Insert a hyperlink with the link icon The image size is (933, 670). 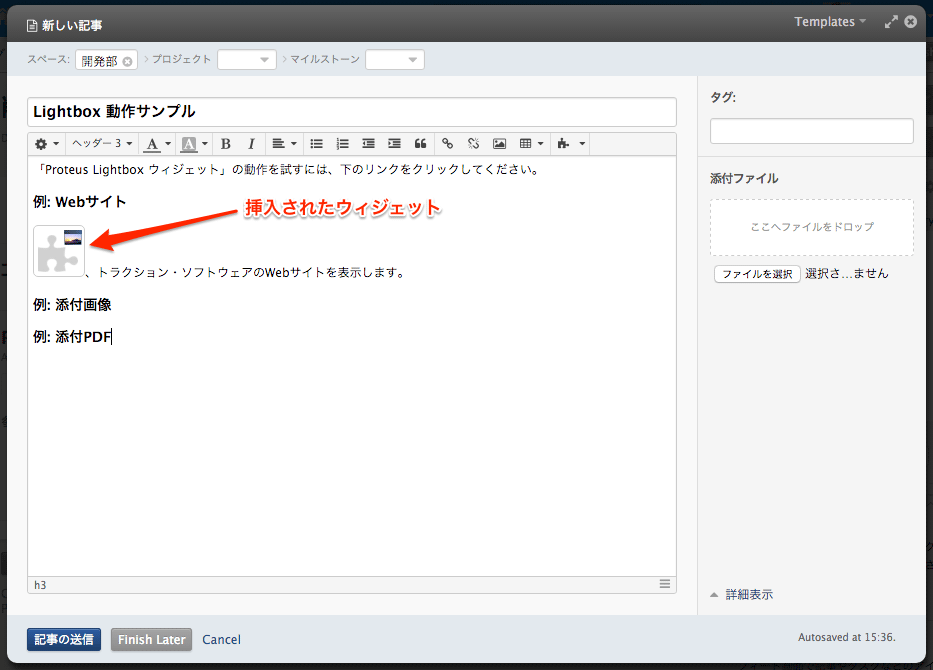447,144
